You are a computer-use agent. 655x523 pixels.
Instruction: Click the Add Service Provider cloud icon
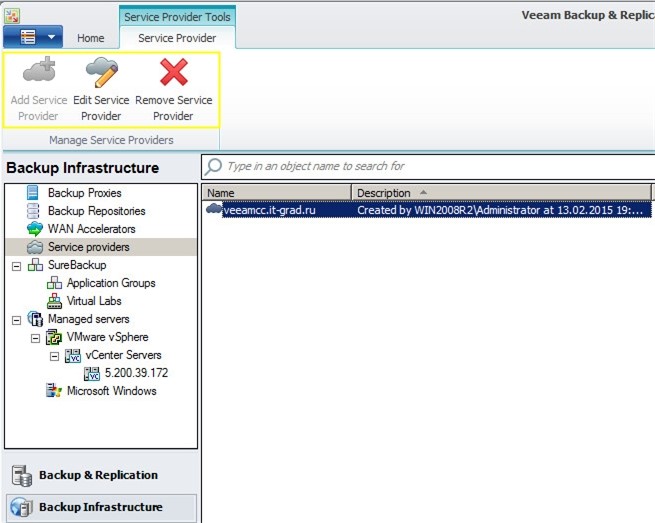(x=39, y=73)
